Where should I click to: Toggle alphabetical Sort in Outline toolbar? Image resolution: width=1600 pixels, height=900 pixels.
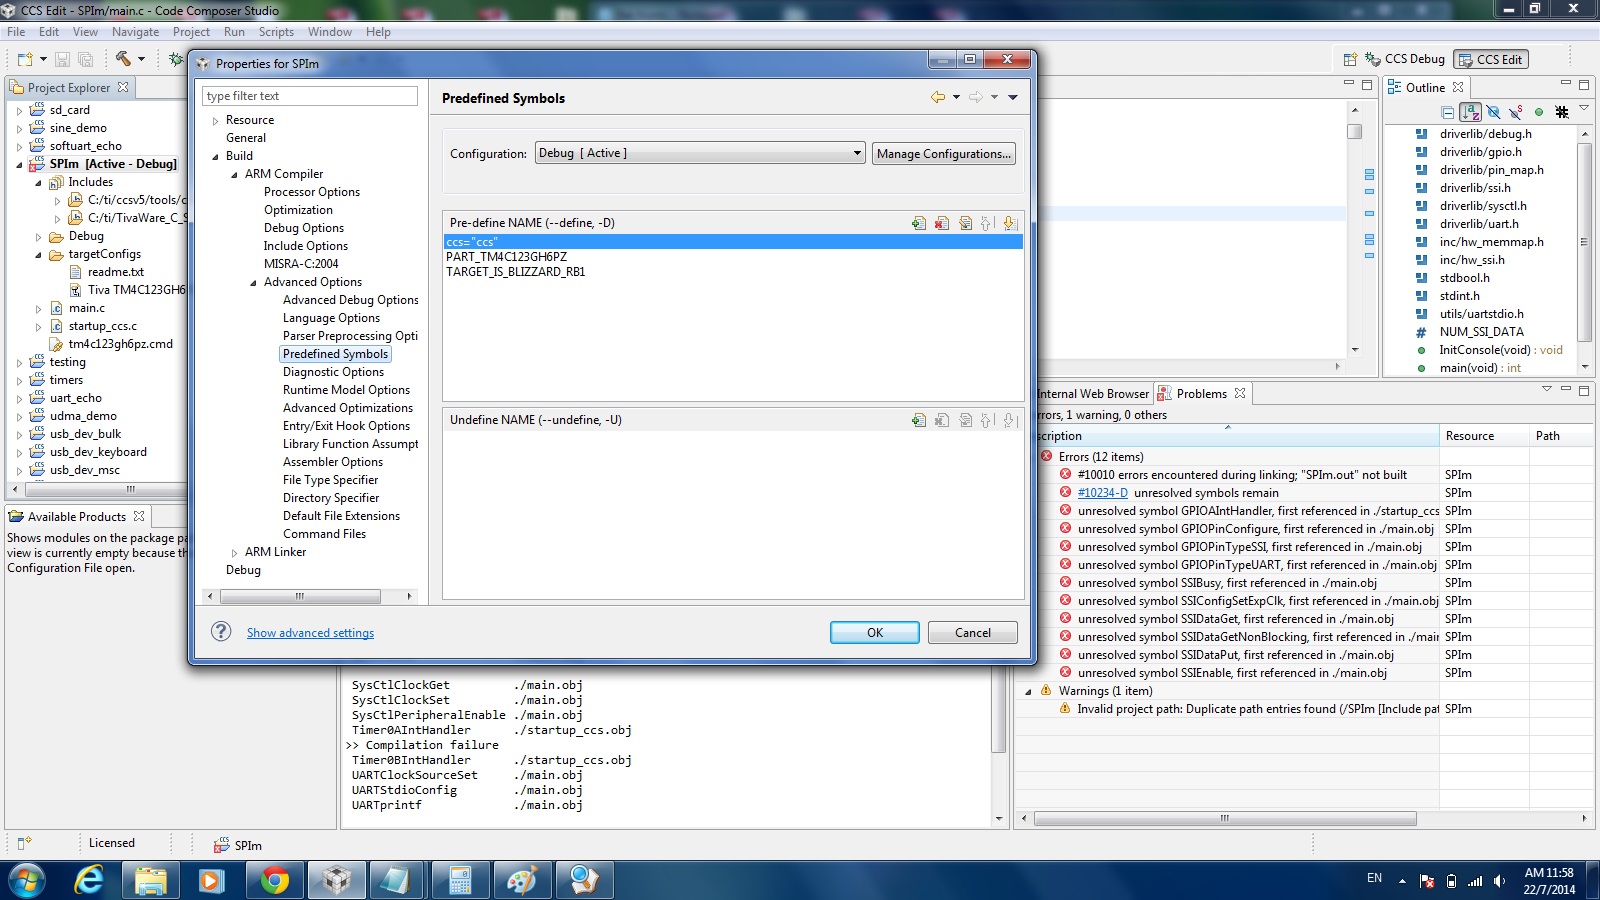(1470, 112)
